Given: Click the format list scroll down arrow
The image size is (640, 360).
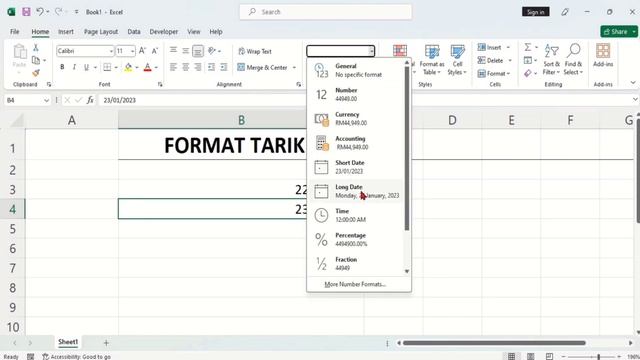Looking at the screenshot, I should click(407, 271).
